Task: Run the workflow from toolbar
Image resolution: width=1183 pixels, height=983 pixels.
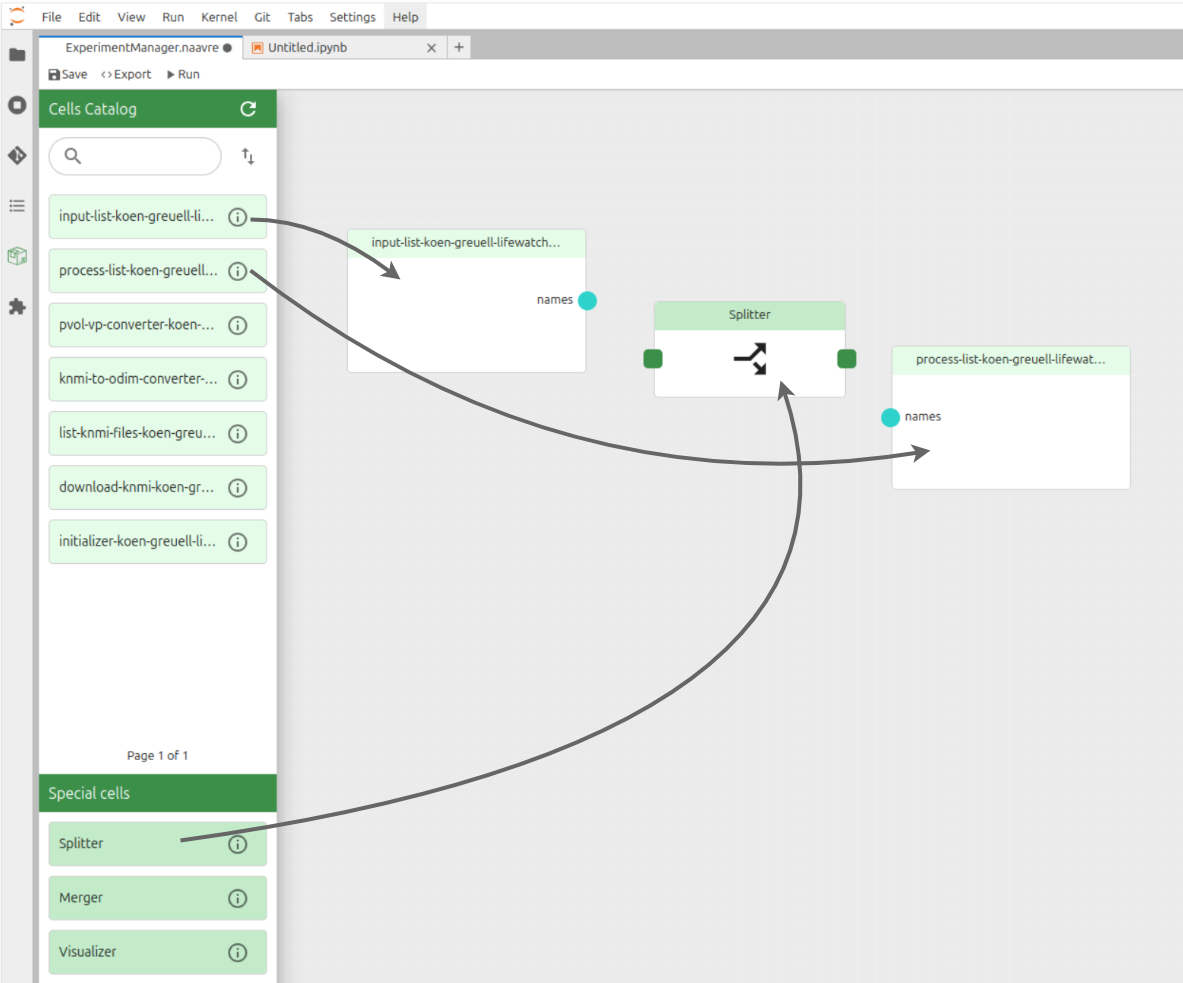Action: coord(183,74)
